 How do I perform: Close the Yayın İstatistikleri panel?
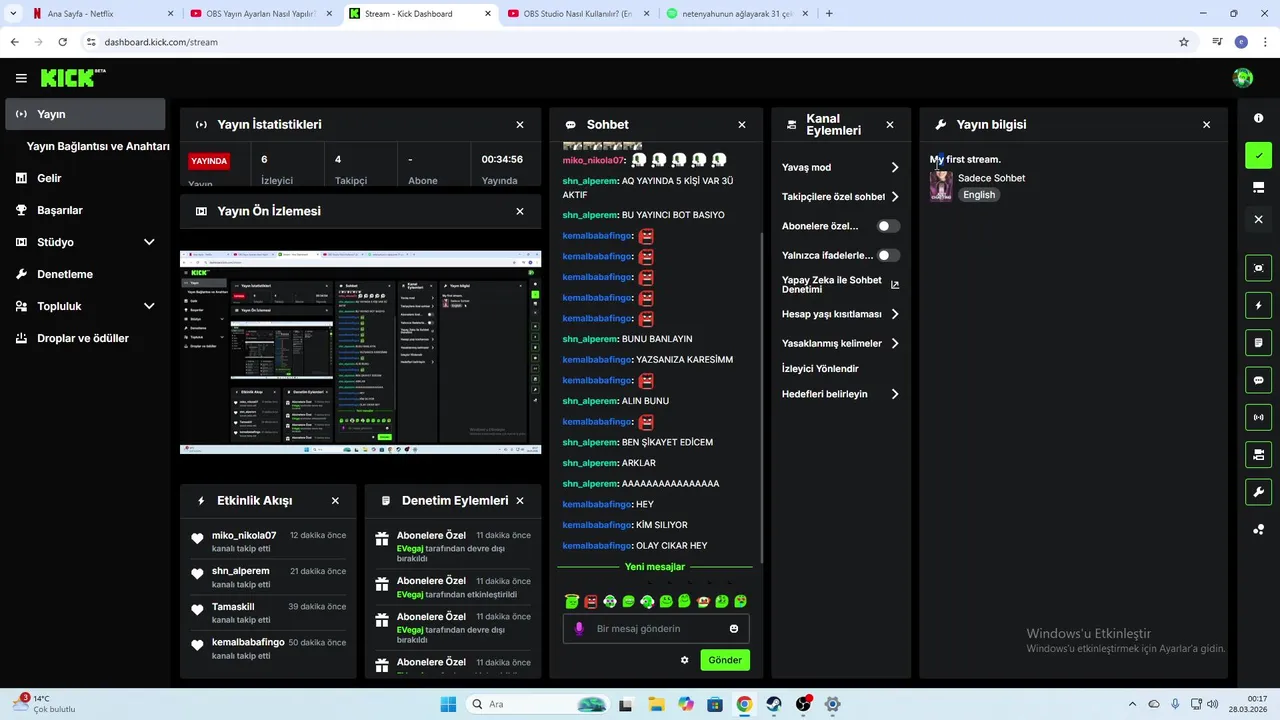(x=520, y=125)
